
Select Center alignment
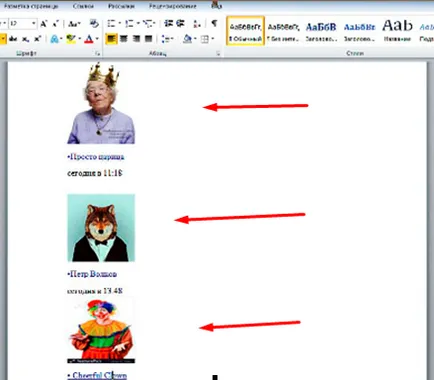(x=124, y=39)
